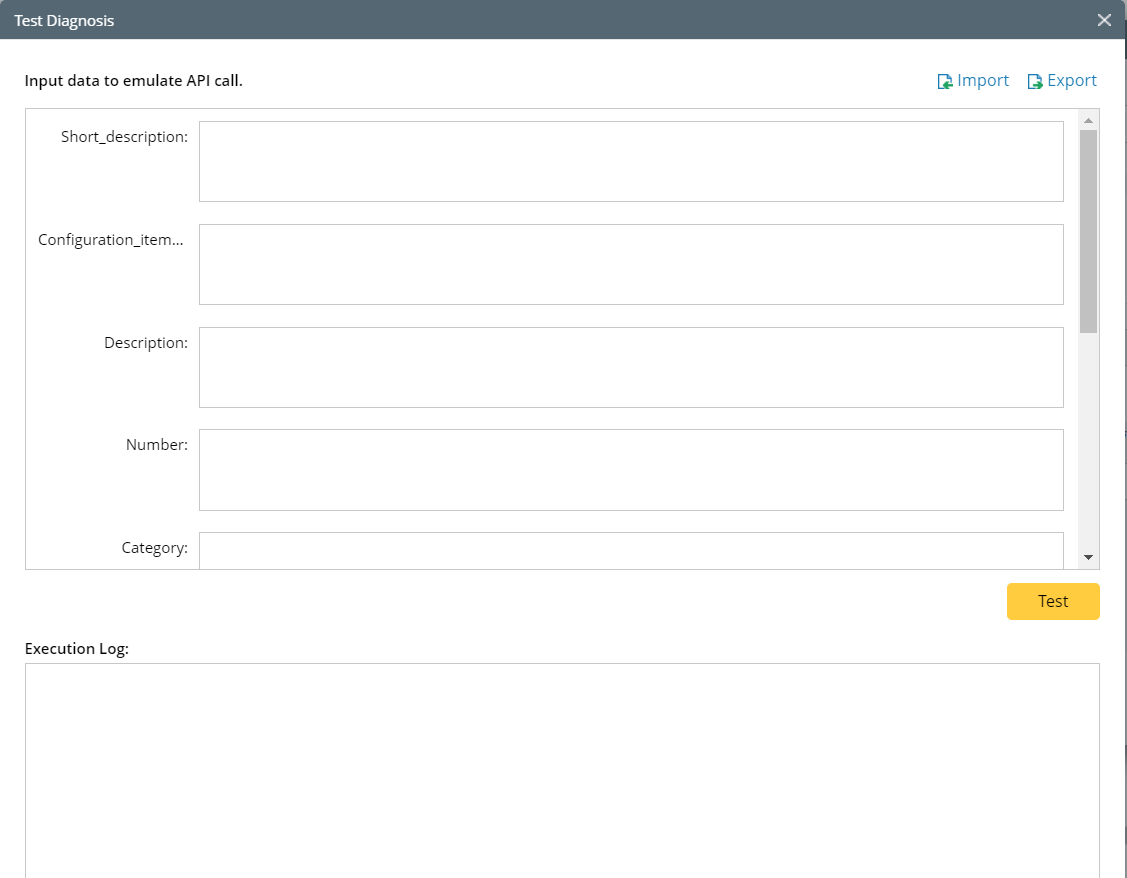This screenshot has height=878, width=1127.
Task: Click the scrollbar down arrow
Action: (x=1088, y=558)
